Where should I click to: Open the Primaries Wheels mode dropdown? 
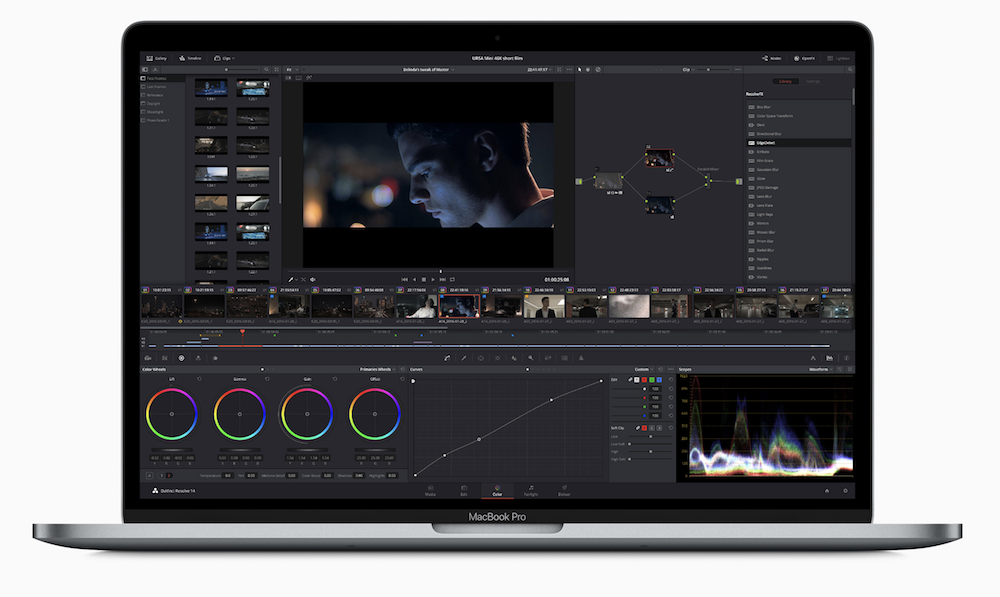point(378,369)
